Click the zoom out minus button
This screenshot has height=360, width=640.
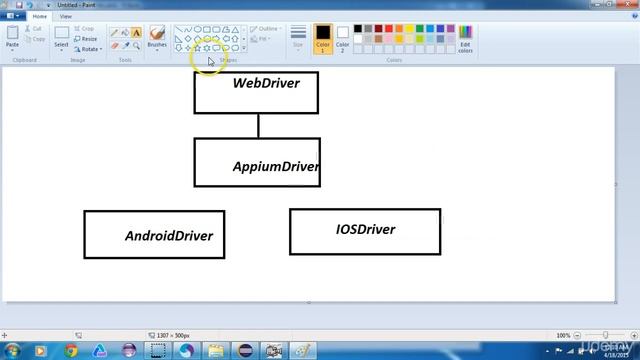click(x=577, y=335)
